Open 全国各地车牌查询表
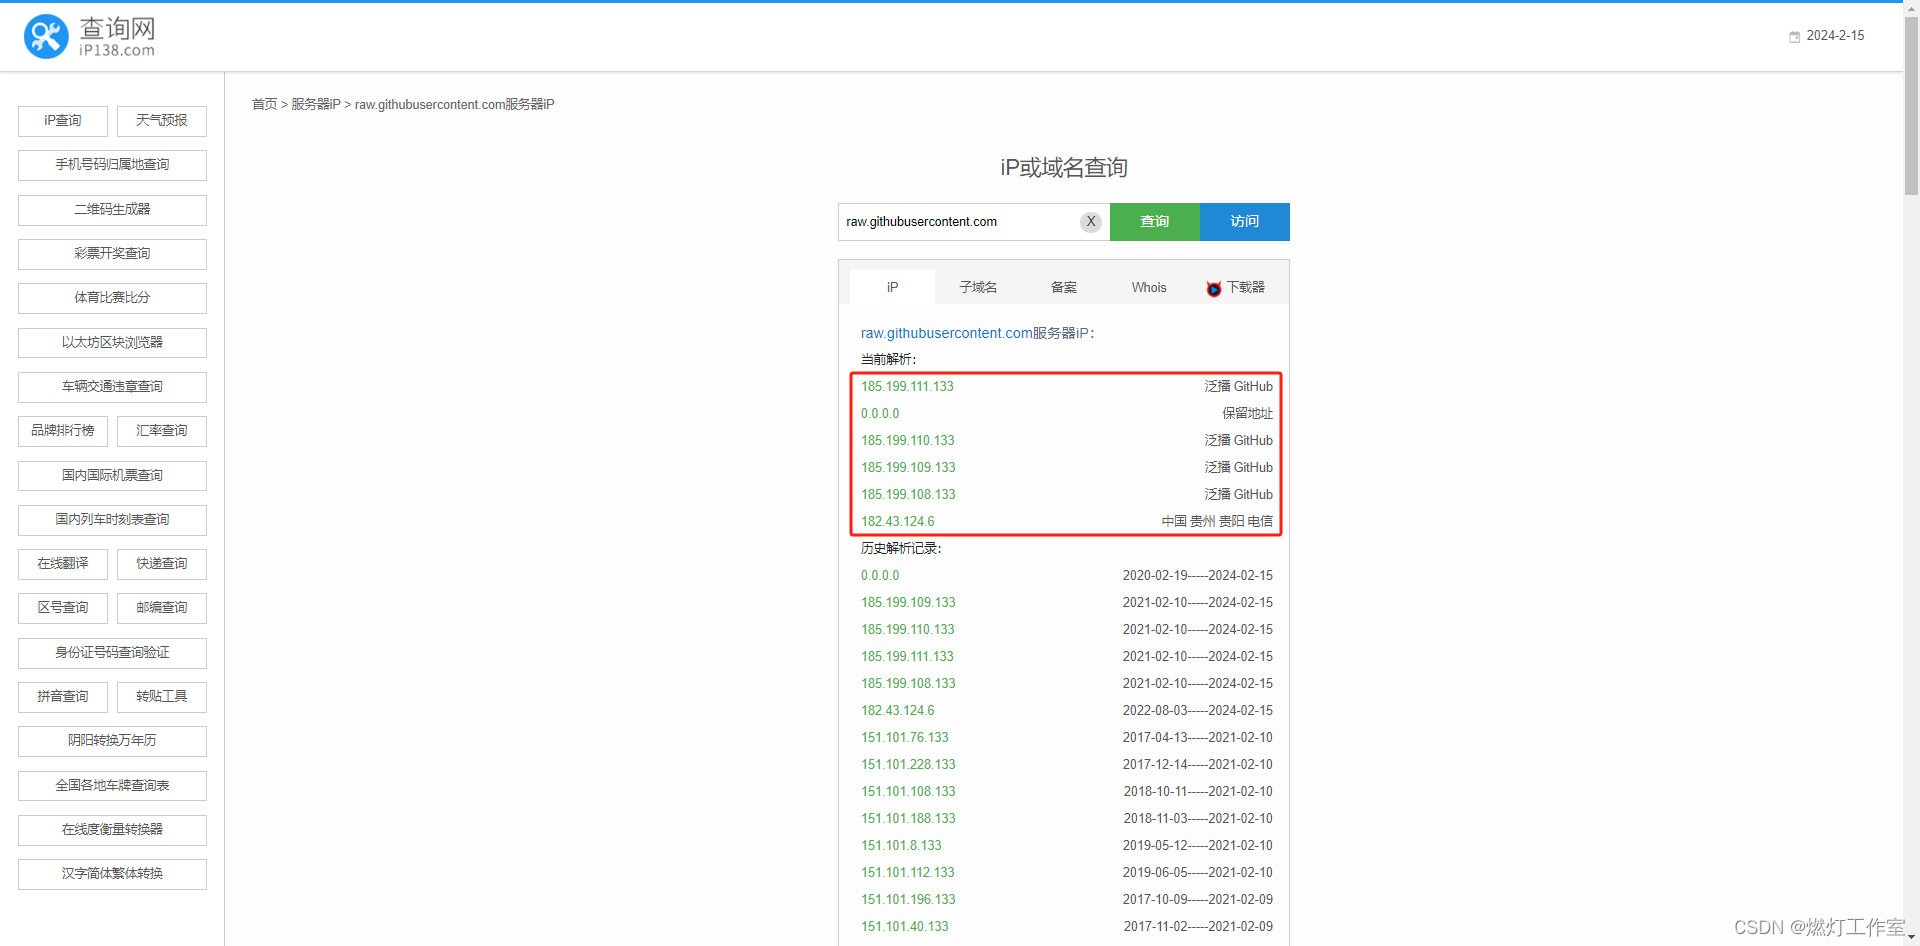Screen dimensions: 1920x946 (112, 786)
